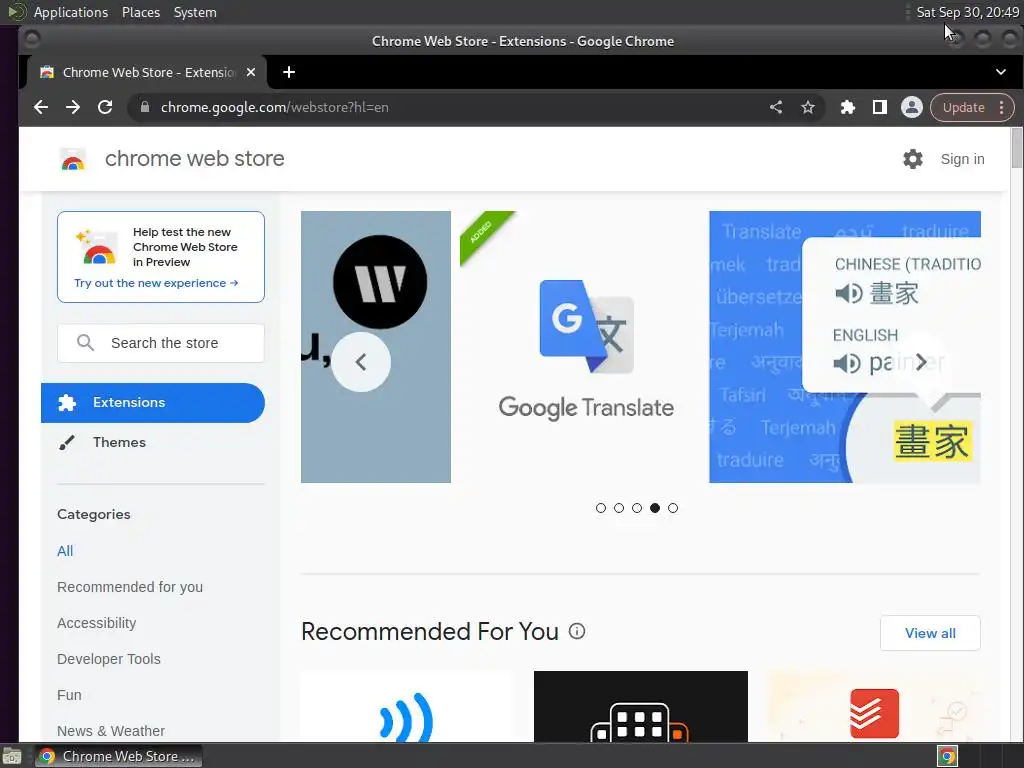Bookmark this tab with the star icon
1024x768 pixels.
[808, 107]
